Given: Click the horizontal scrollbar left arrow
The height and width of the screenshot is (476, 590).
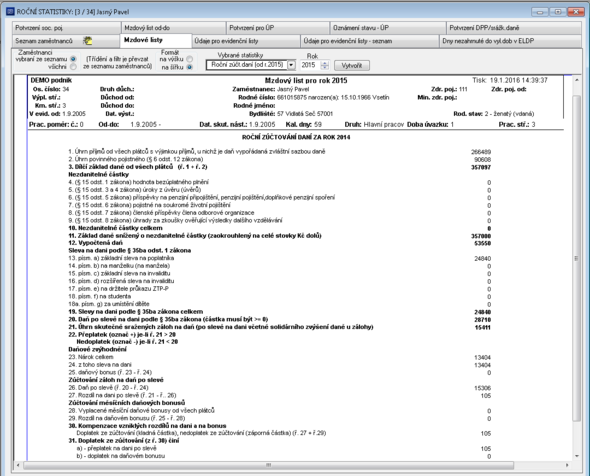Looking at the screenshot, I should click(18, 465).
